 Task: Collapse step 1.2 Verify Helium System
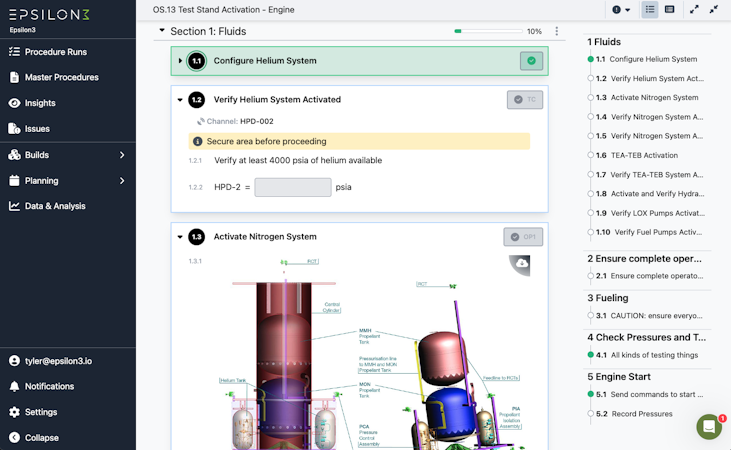(x=180, y=100)
